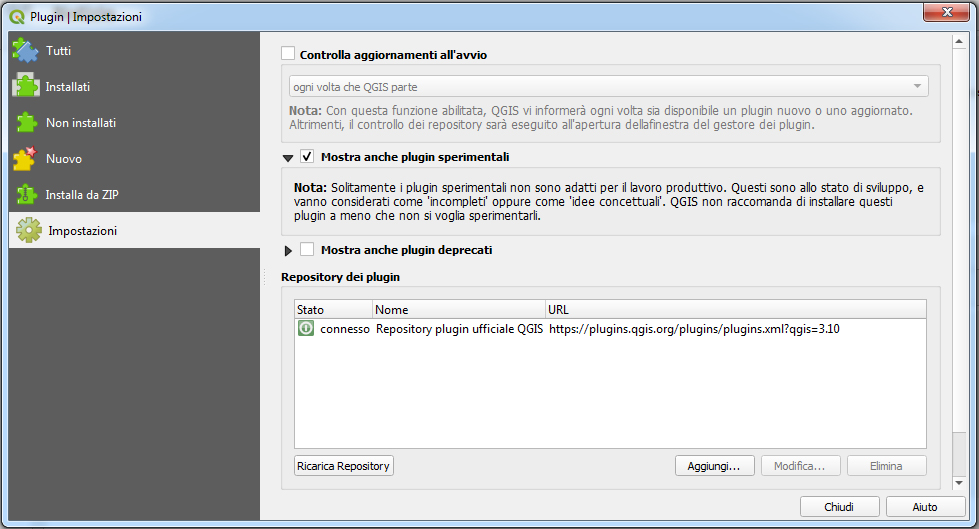The image size is (979, 529).
Task: Select 'Repository plugin ufficiale QGIS' name cell
Action: (x=460, y=329)
